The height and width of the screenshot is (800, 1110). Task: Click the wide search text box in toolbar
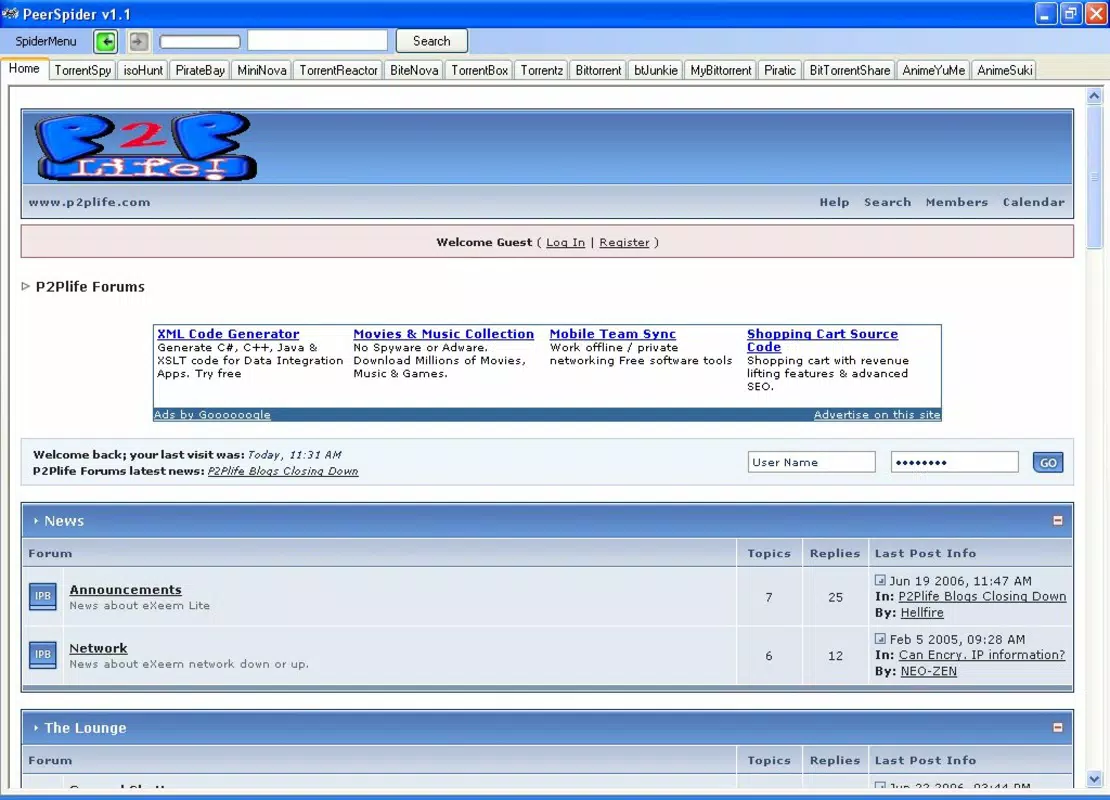tap(317, 41)
